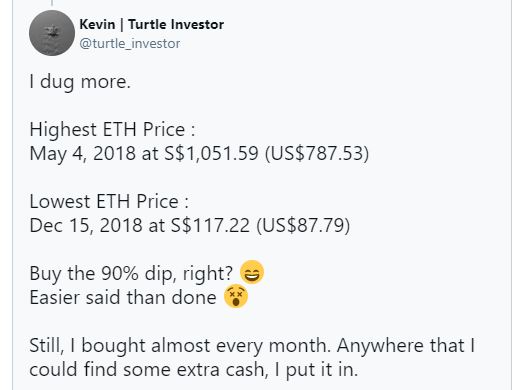Visit the @turtle_investor handle link
The image size is (524, 390).
coord(130,43)
